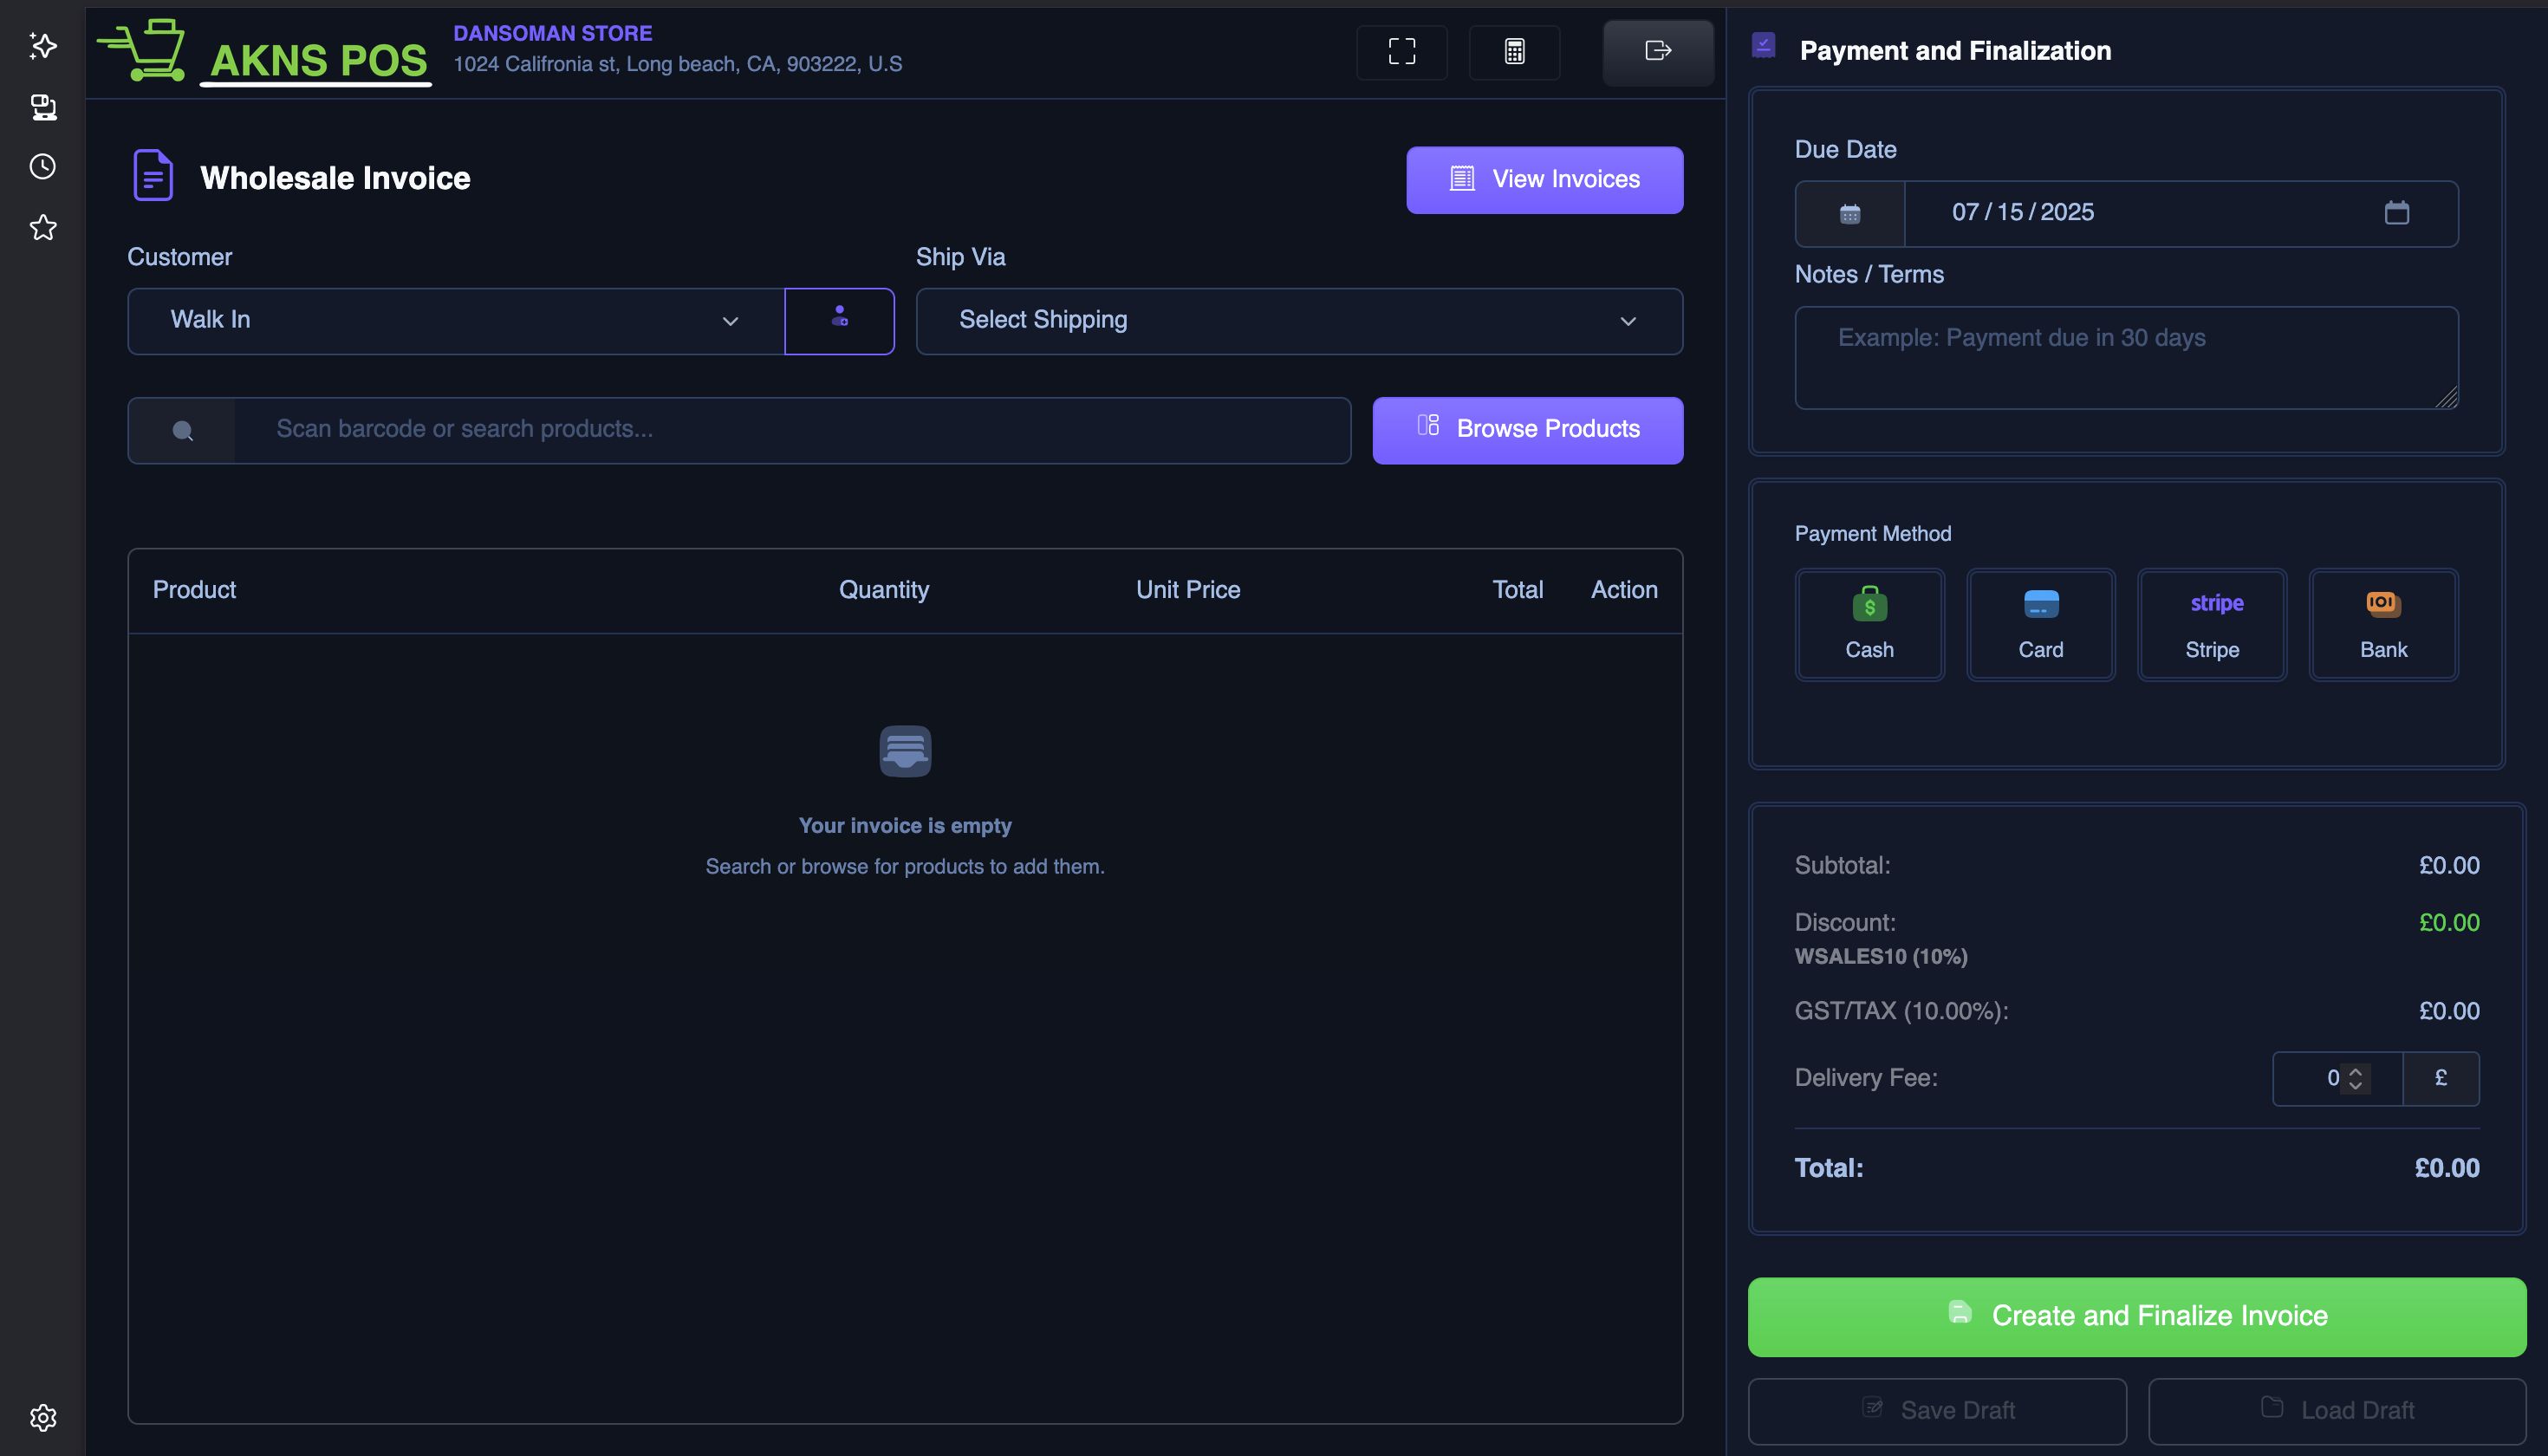Click View Invoices button
2548x1456 pixels.
1544,180
